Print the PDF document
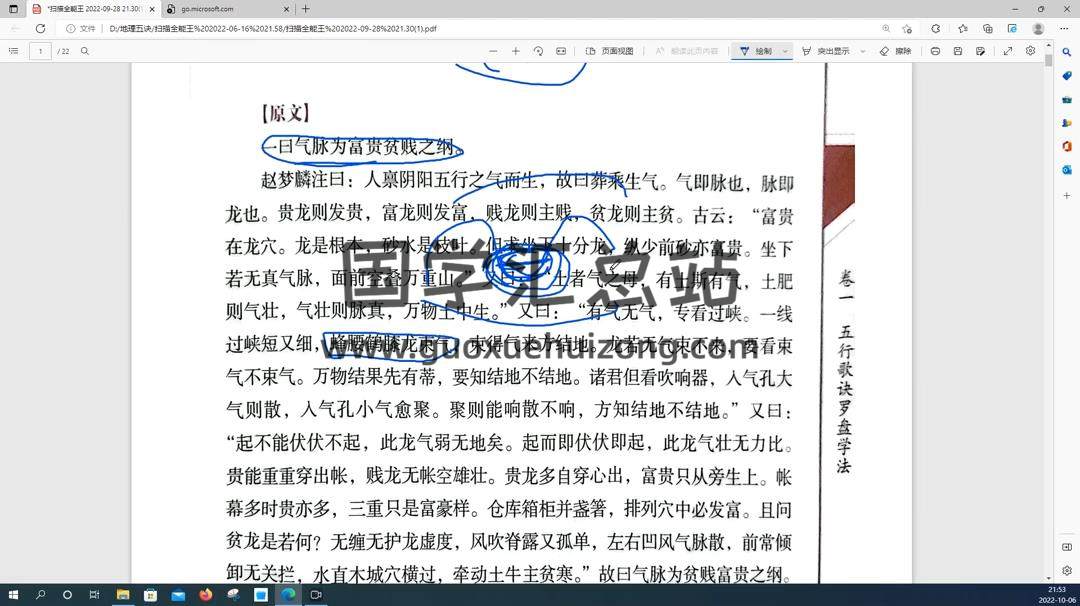This screenshot has height=606, width=1080. tap(935, 51)
